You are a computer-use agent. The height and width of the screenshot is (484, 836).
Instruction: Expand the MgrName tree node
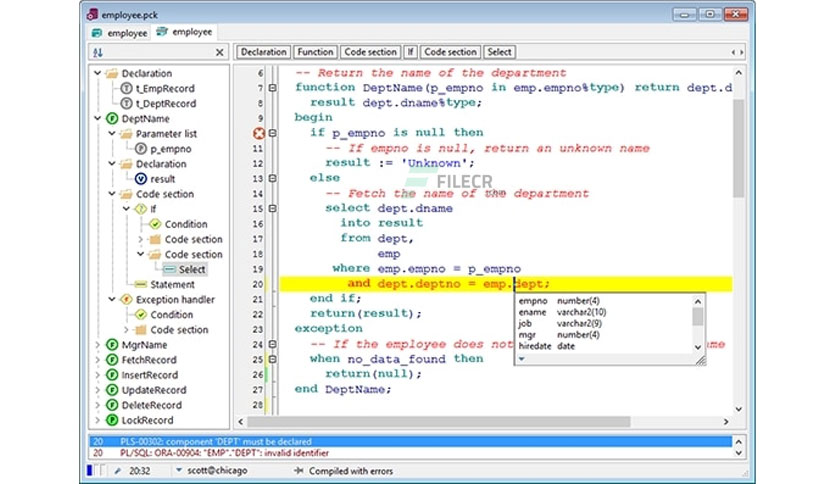[x=98, y=345]
